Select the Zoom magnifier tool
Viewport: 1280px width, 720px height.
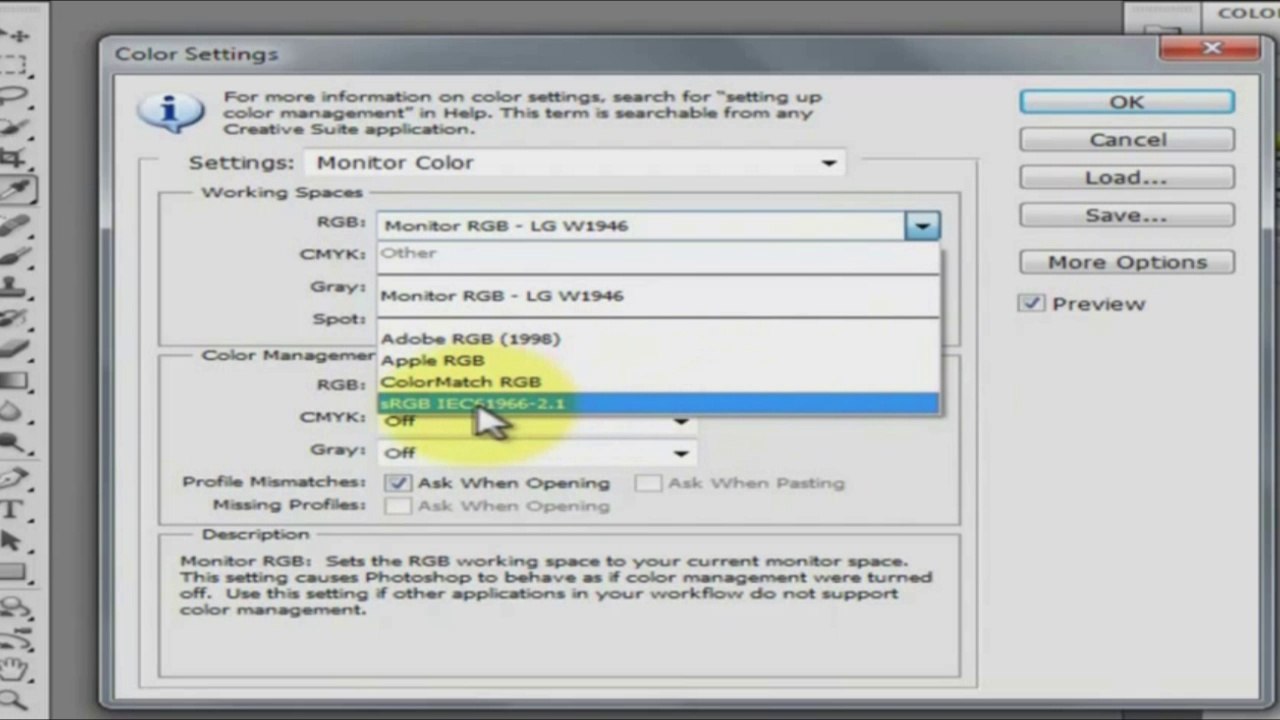(x=14, y=699)
